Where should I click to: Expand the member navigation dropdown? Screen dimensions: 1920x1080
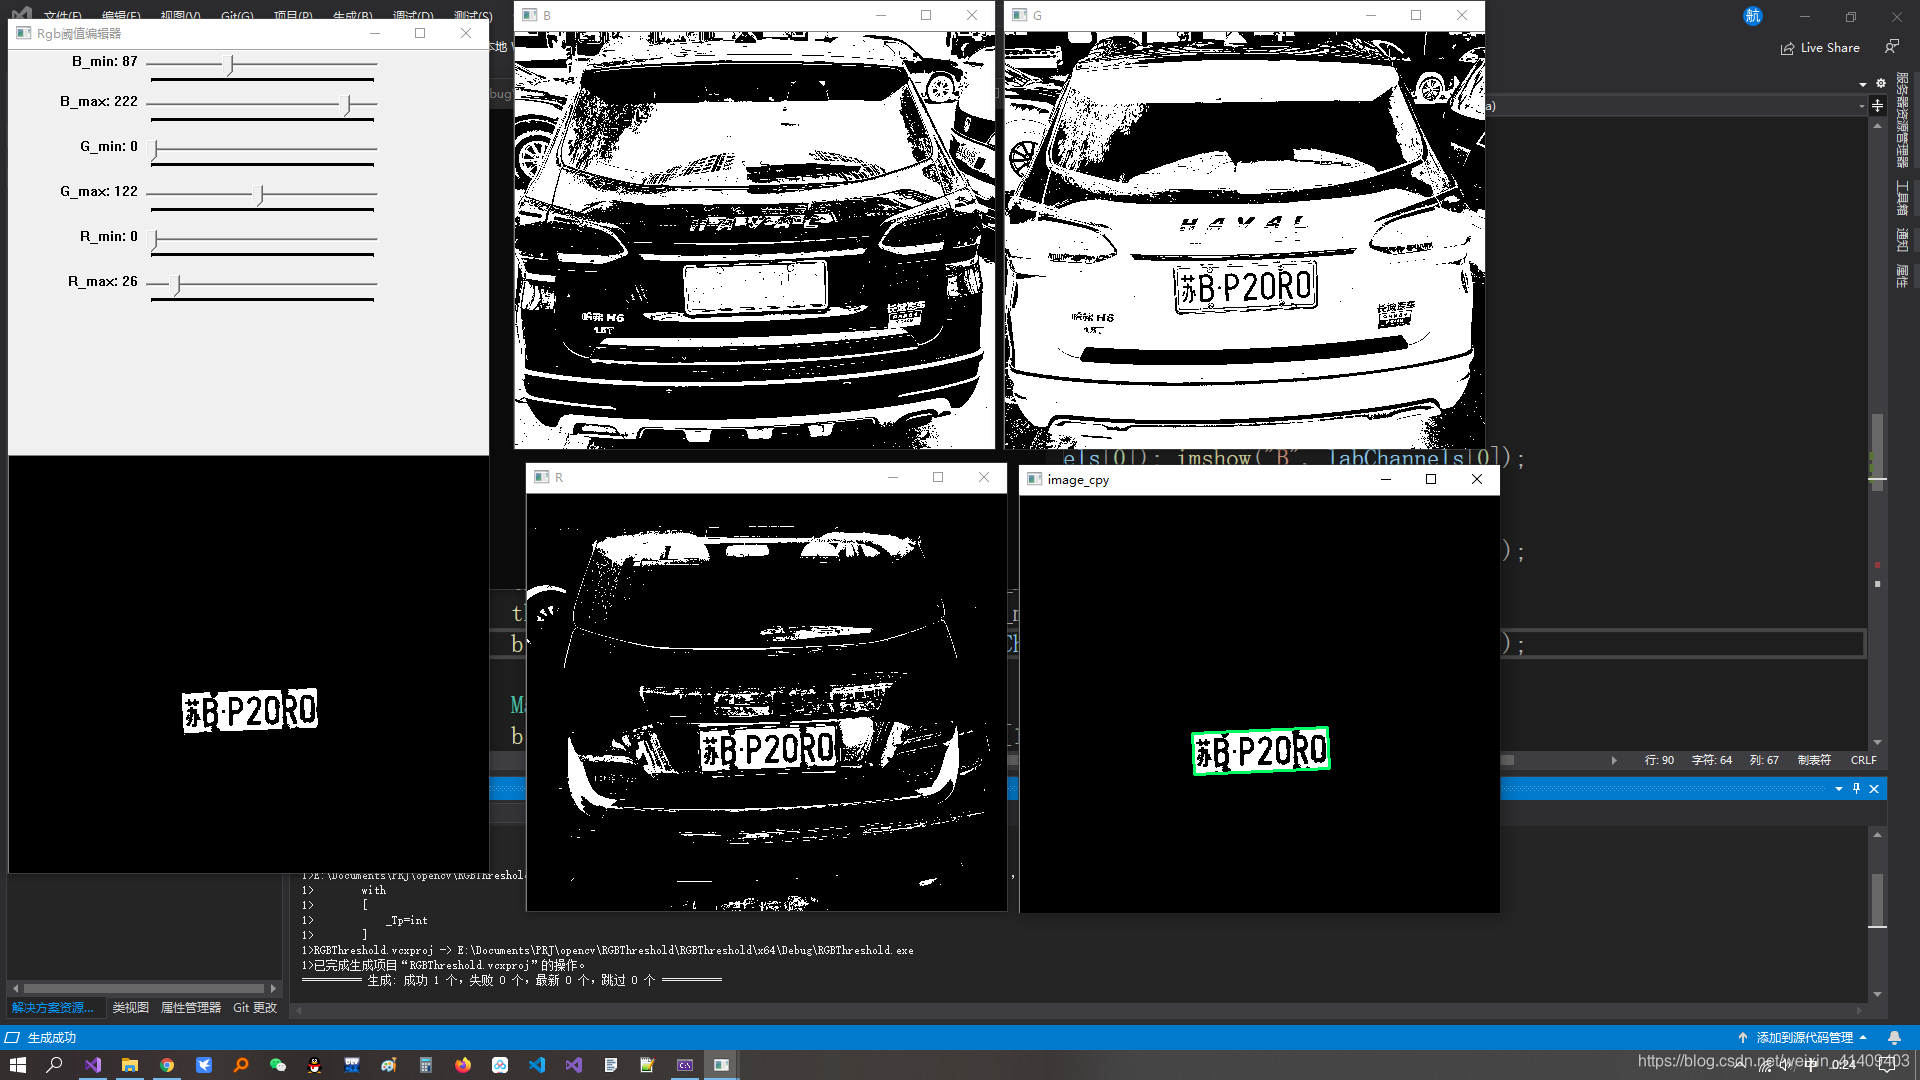[x=1861, y=106]
